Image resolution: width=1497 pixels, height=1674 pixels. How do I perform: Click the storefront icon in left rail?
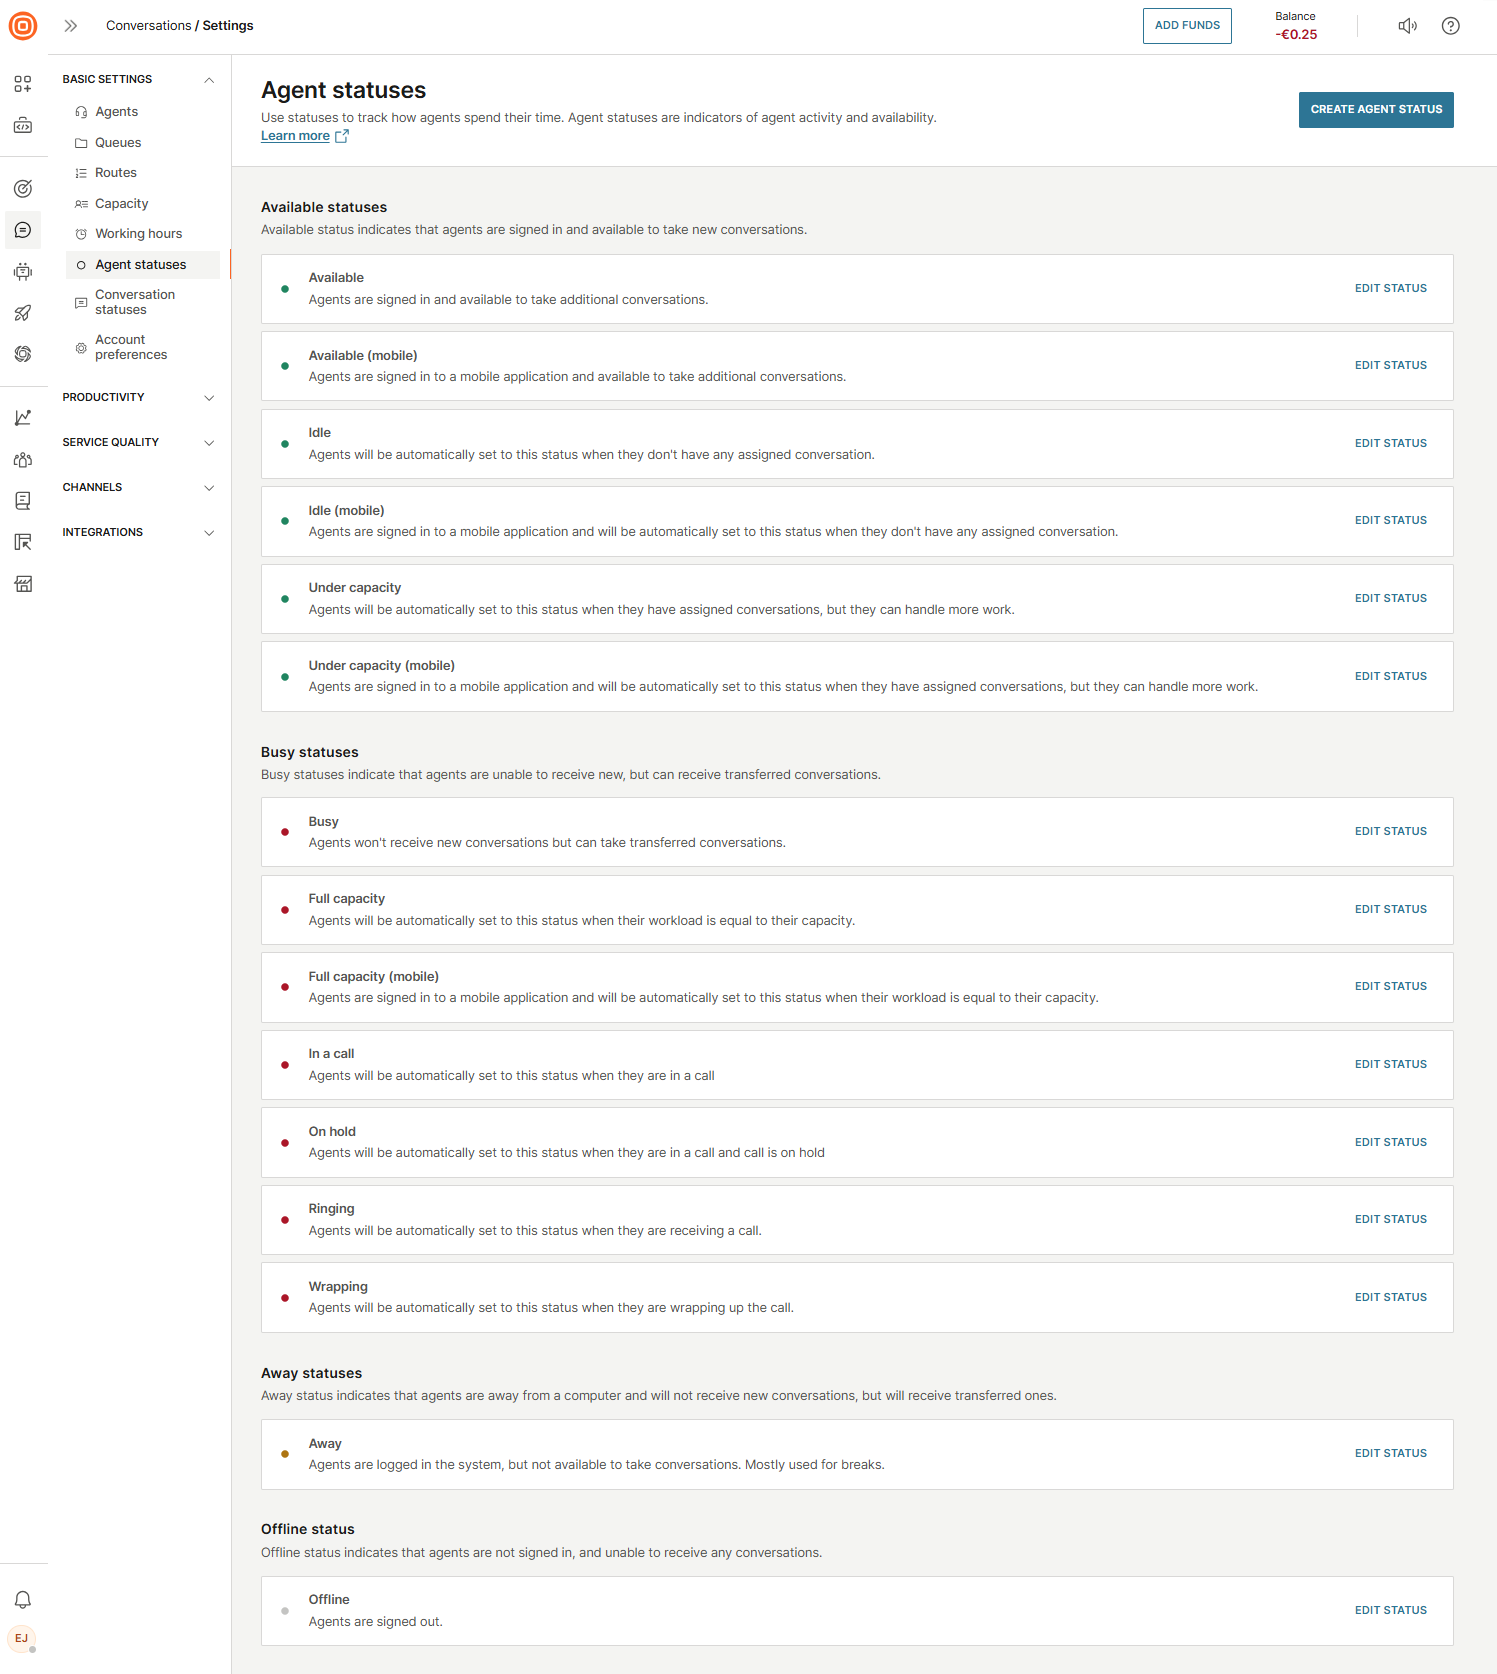click(x=23, y=584)
